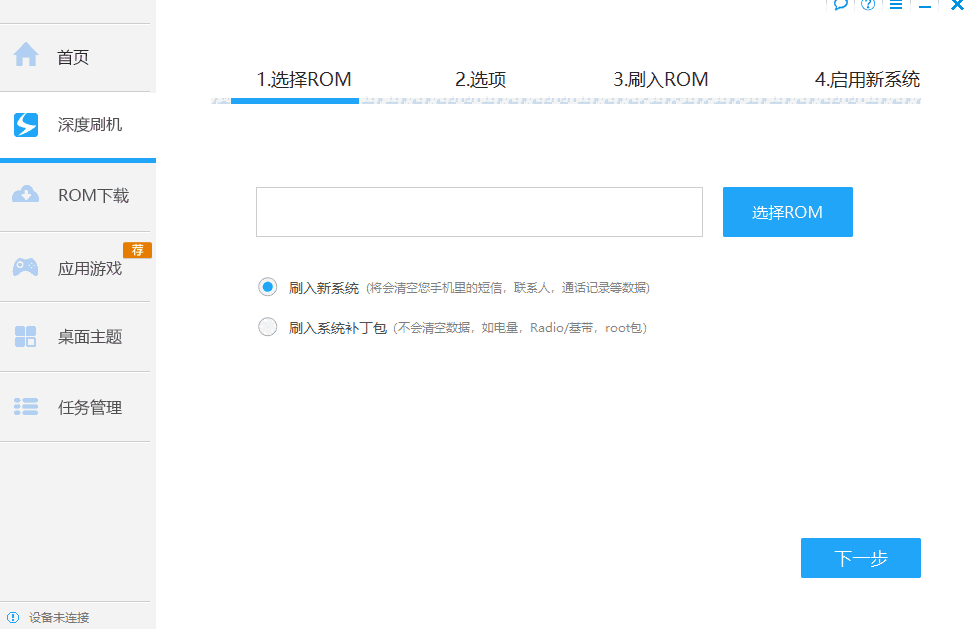Open the 任务管理 task manager icon
This screenshot has width=973, height=629.
pyautogui.click(x=25, y=407)
